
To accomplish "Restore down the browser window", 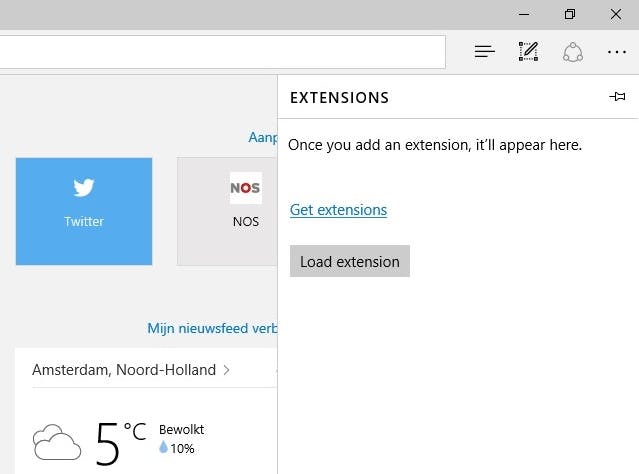I will 570,14.
